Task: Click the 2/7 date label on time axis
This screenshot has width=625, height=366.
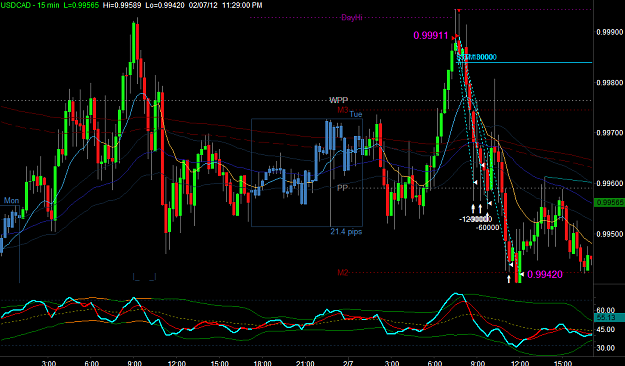Action: [348, 363]
